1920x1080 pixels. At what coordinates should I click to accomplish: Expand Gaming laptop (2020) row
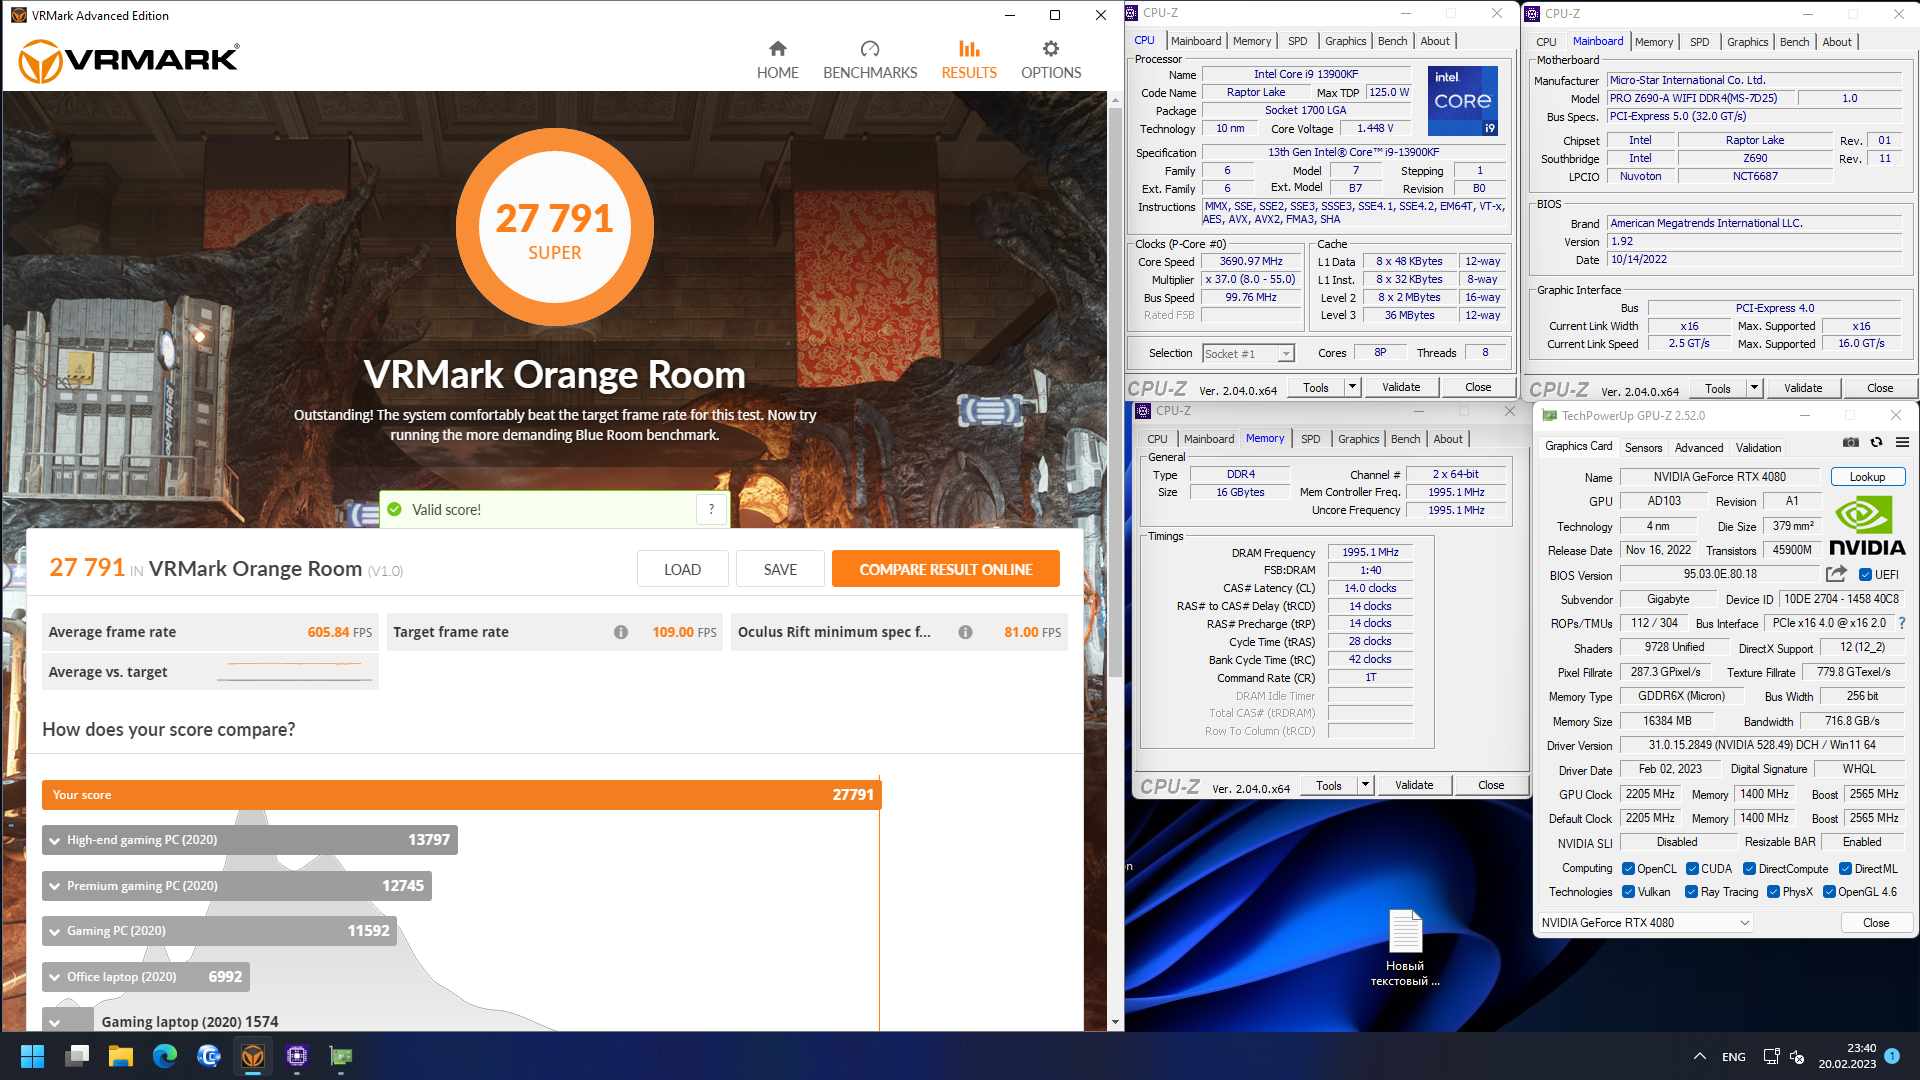[55, 1022]
